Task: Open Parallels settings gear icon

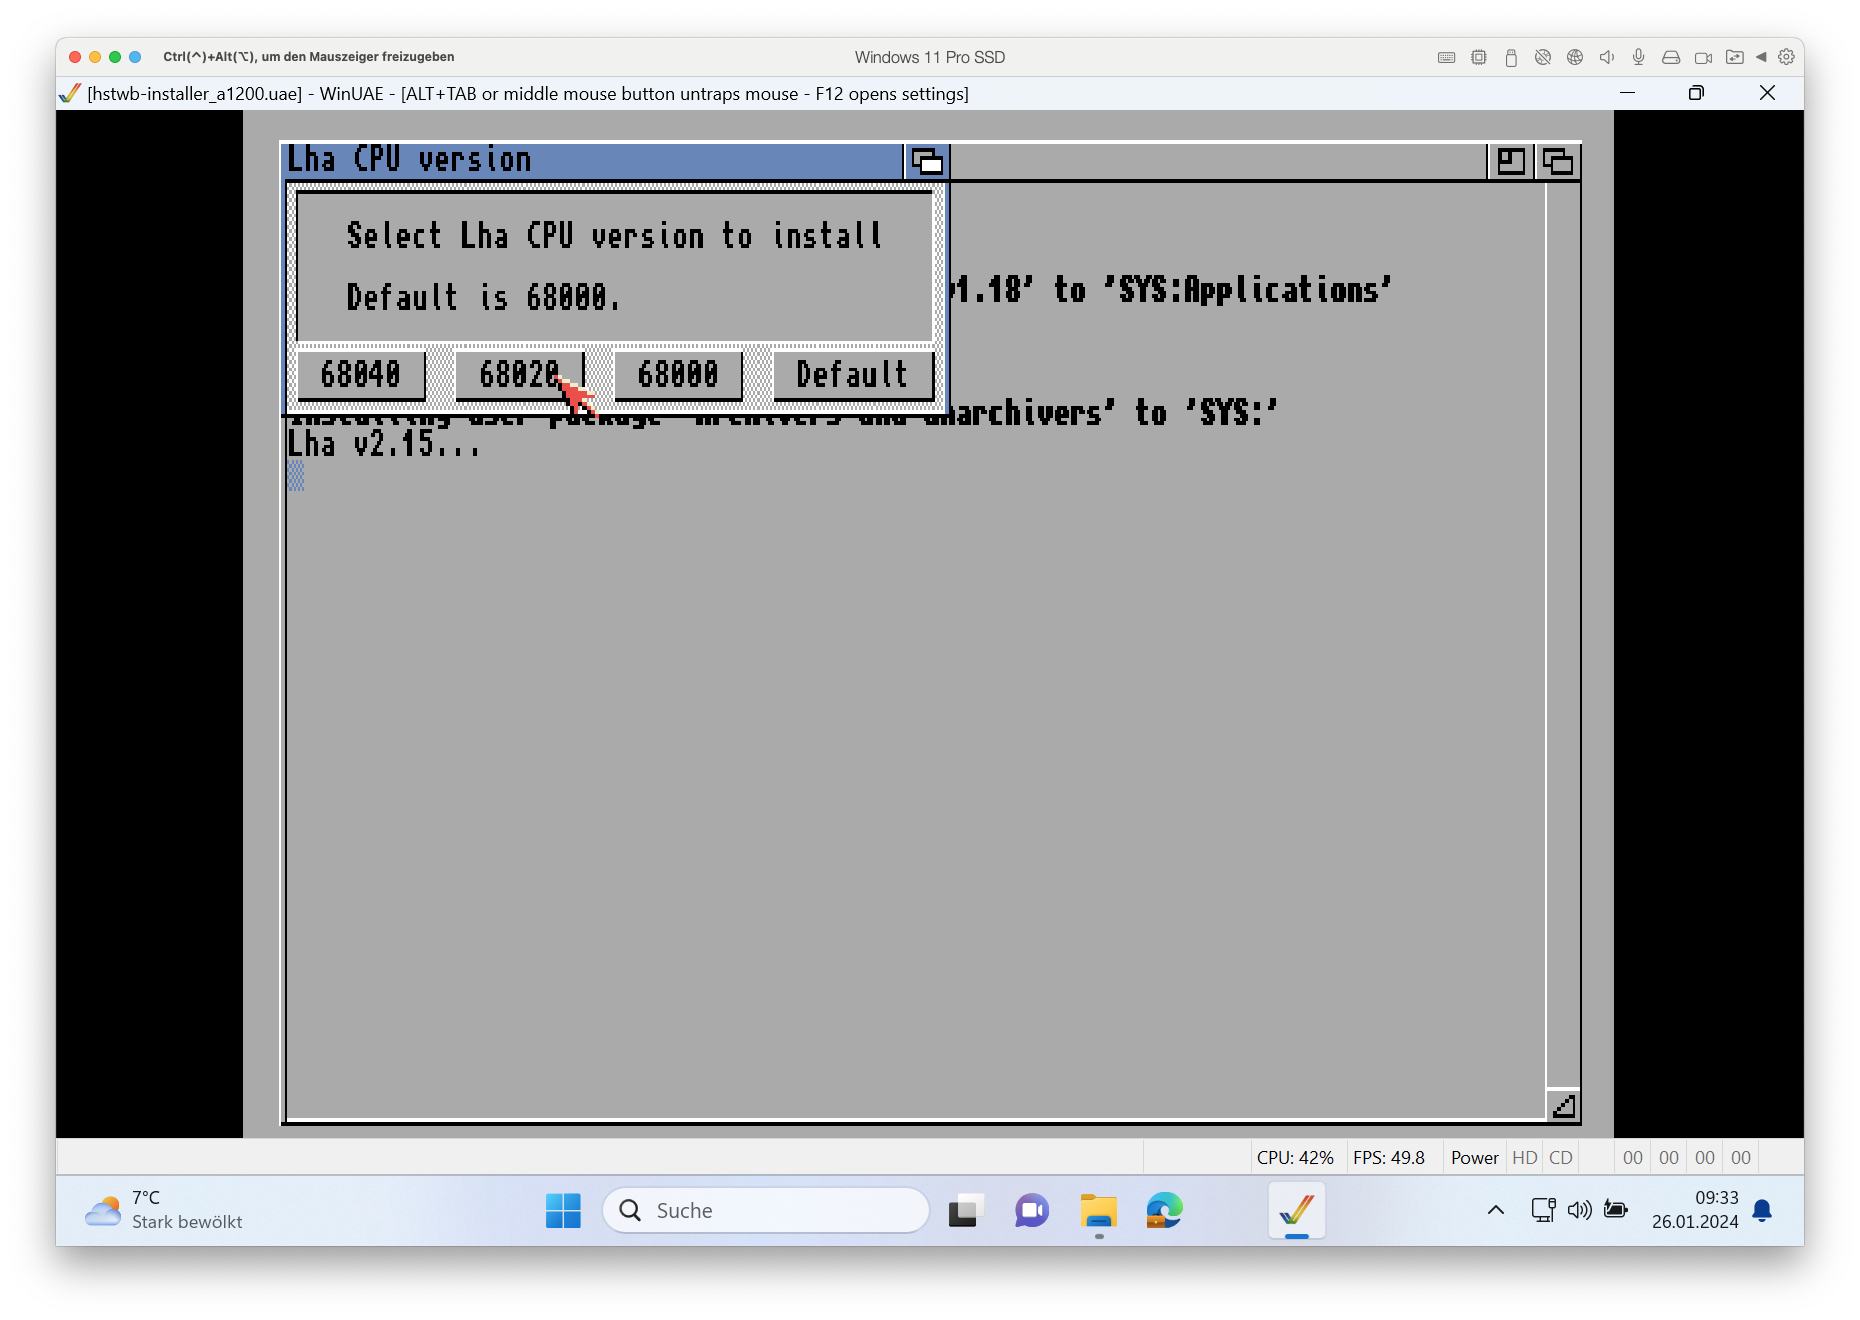Action: click(x=1787, y=58)
